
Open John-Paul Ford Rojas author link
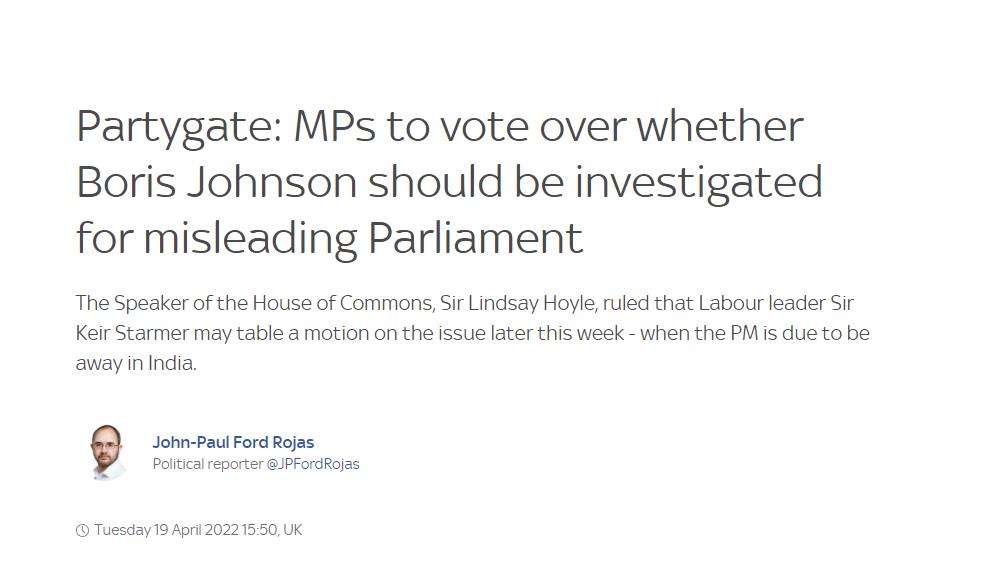(233, 442)
